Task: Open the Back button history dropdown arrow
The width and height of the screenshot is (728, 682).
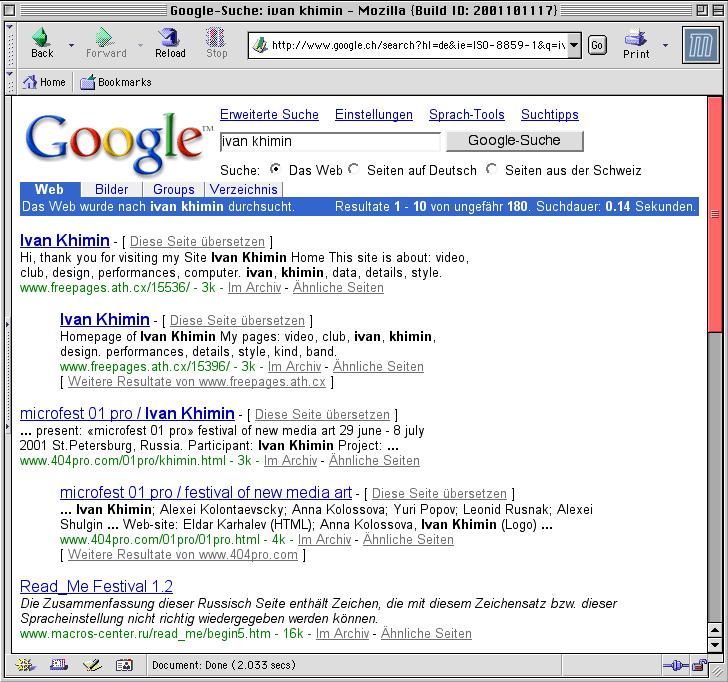Action: pyautogui.click(x=71, y=45)
